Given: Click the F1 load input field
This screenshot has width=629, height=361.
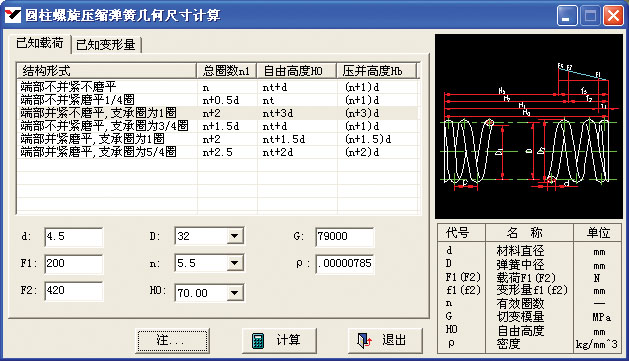Looking at the screenshot, I should point(74,264).
